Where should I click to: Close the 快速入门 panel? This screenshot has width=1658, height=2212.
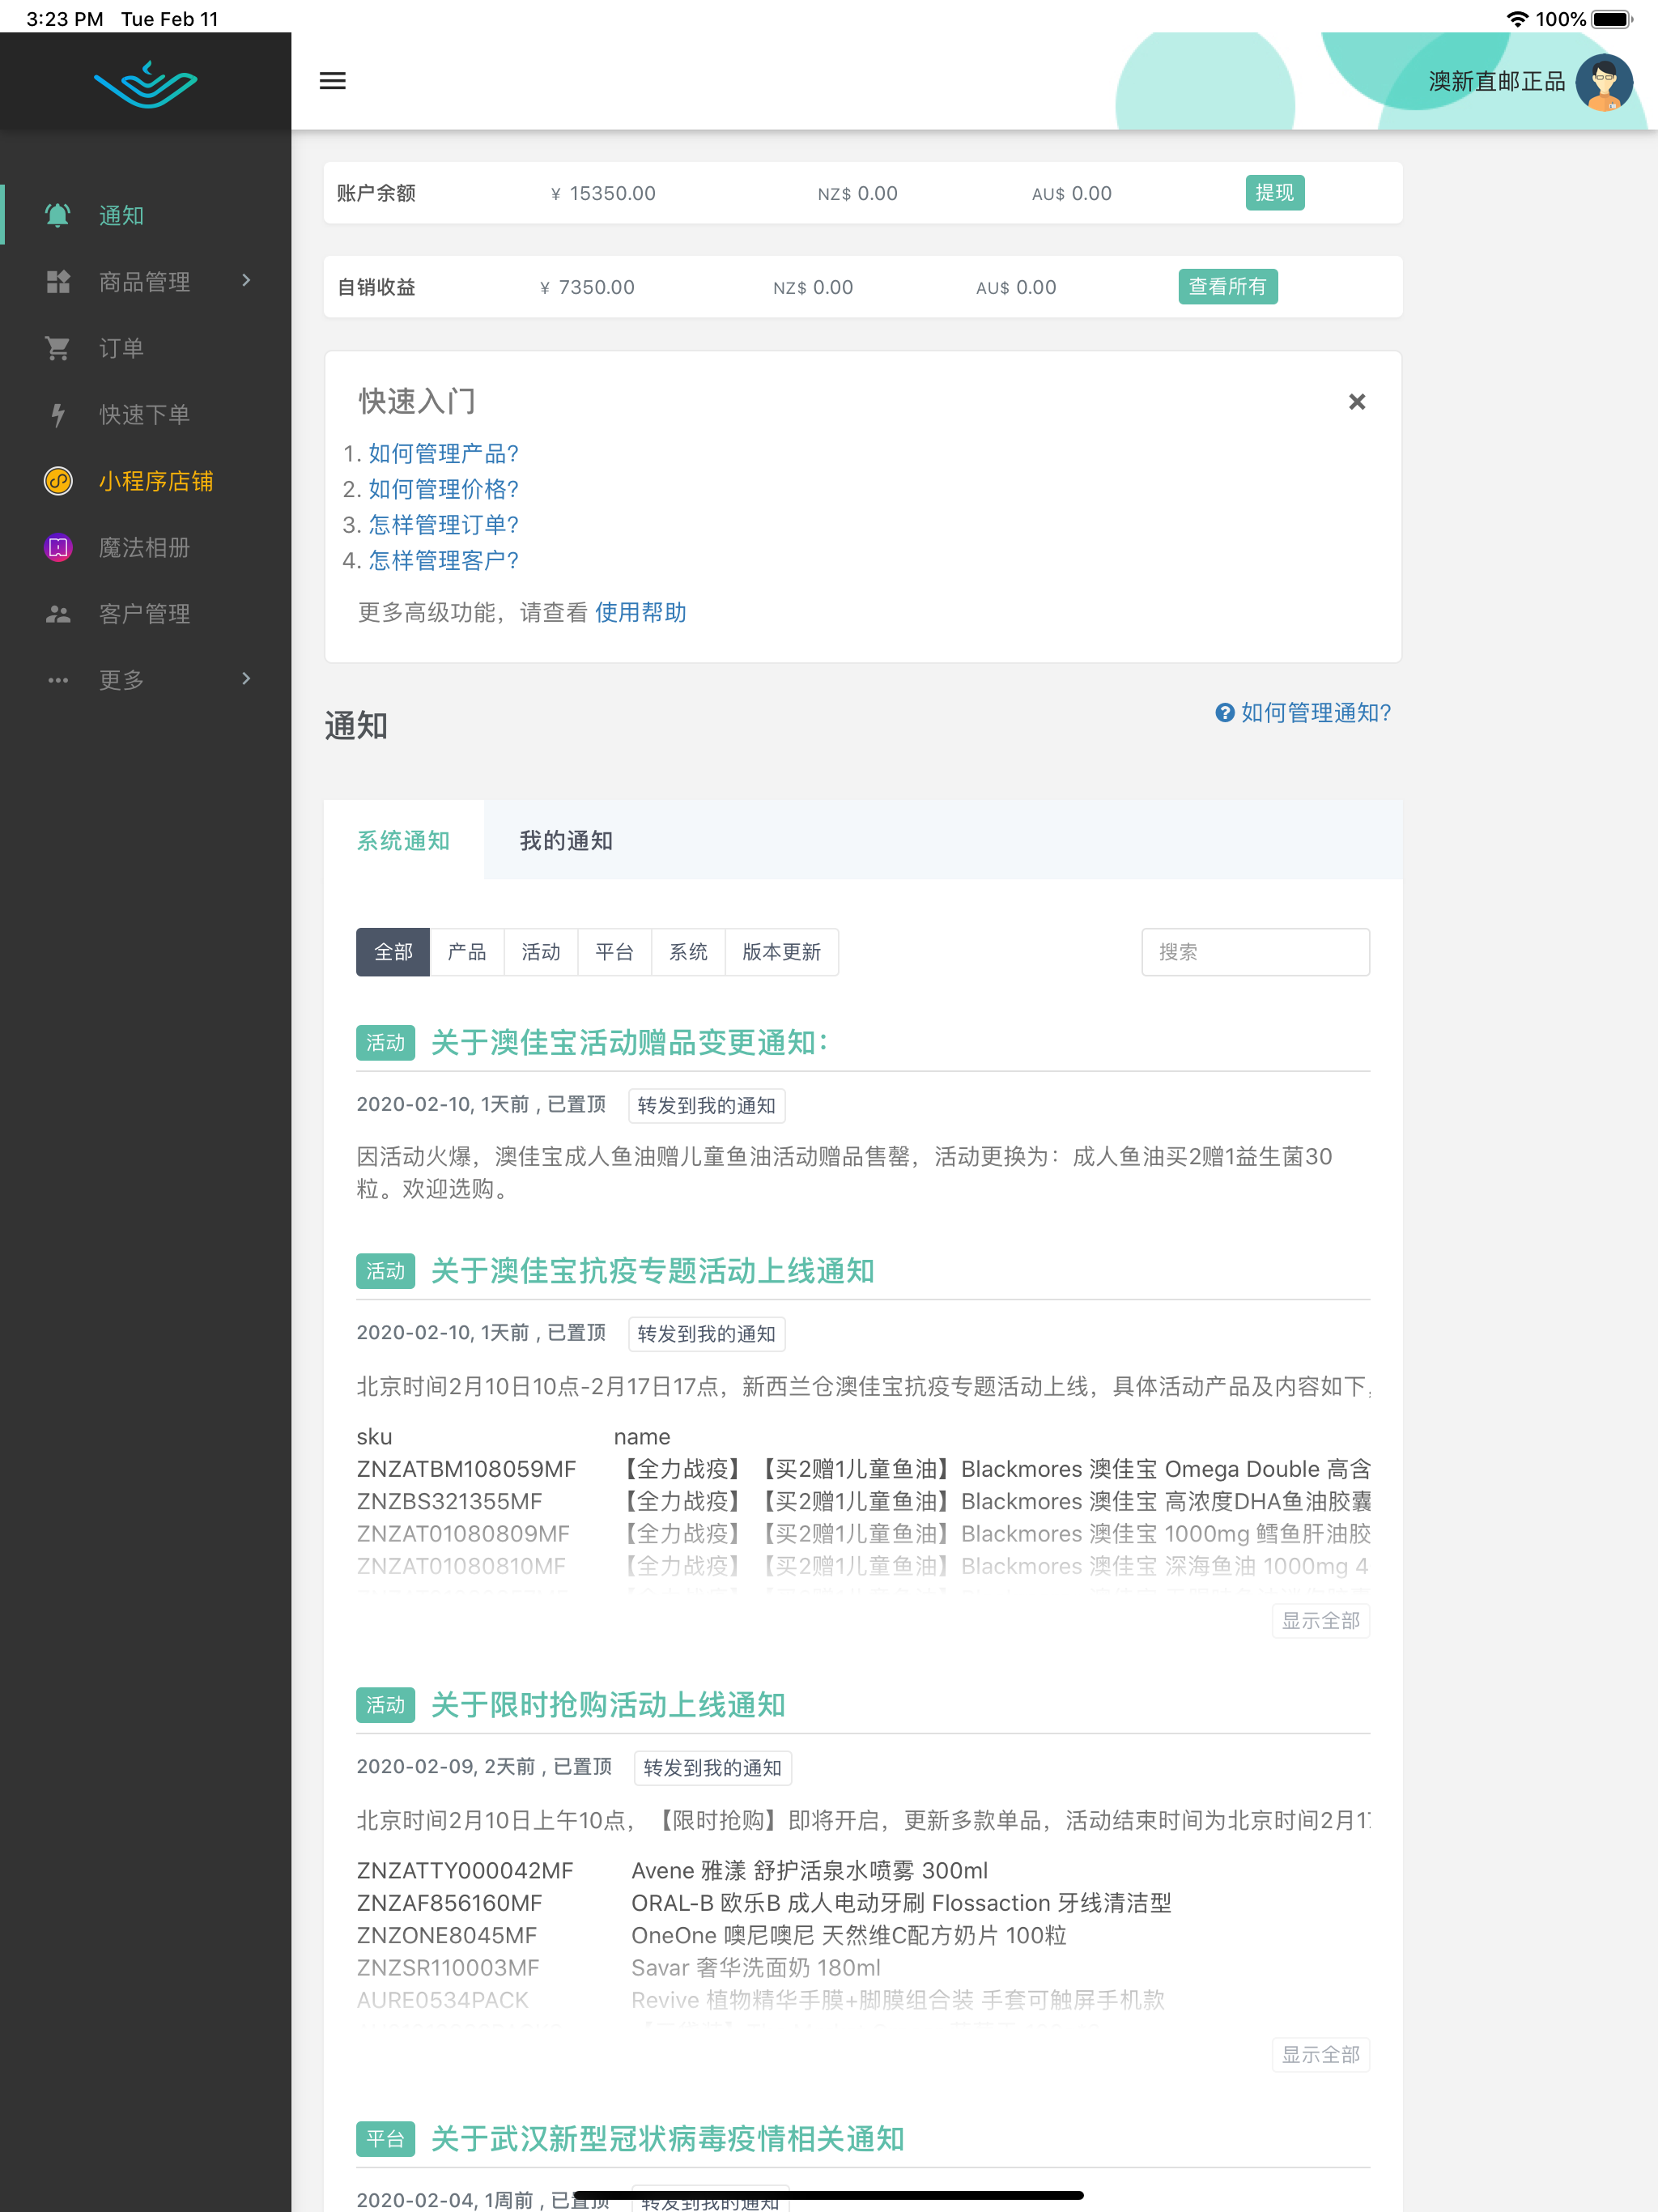1356,401
